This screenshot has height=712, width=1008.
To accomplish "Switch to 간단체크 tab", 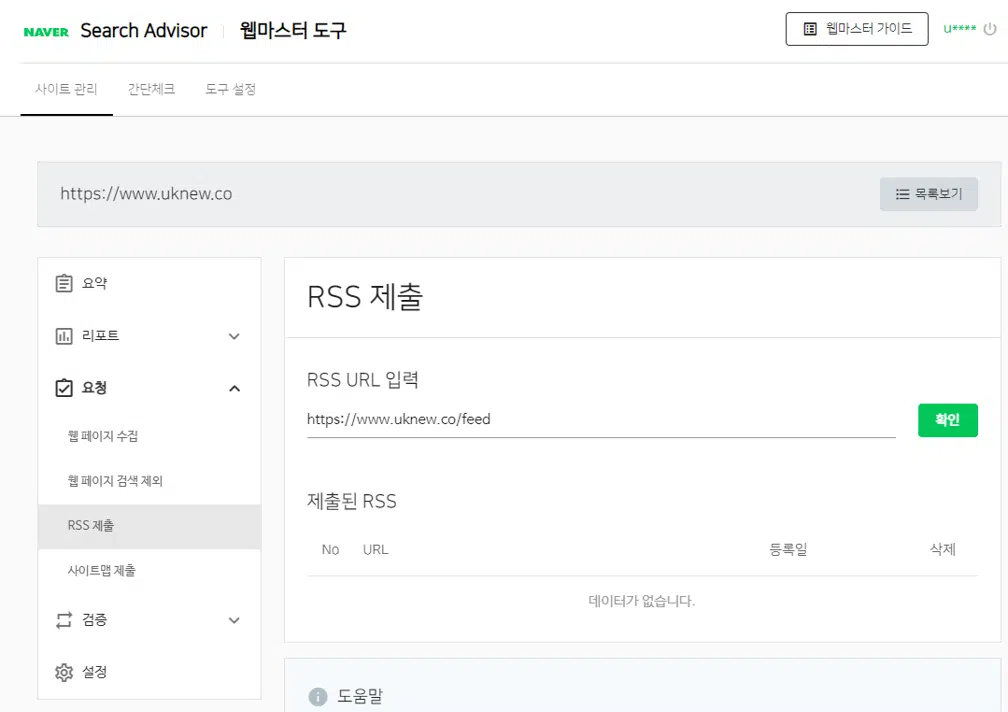I will click(151, 89).
